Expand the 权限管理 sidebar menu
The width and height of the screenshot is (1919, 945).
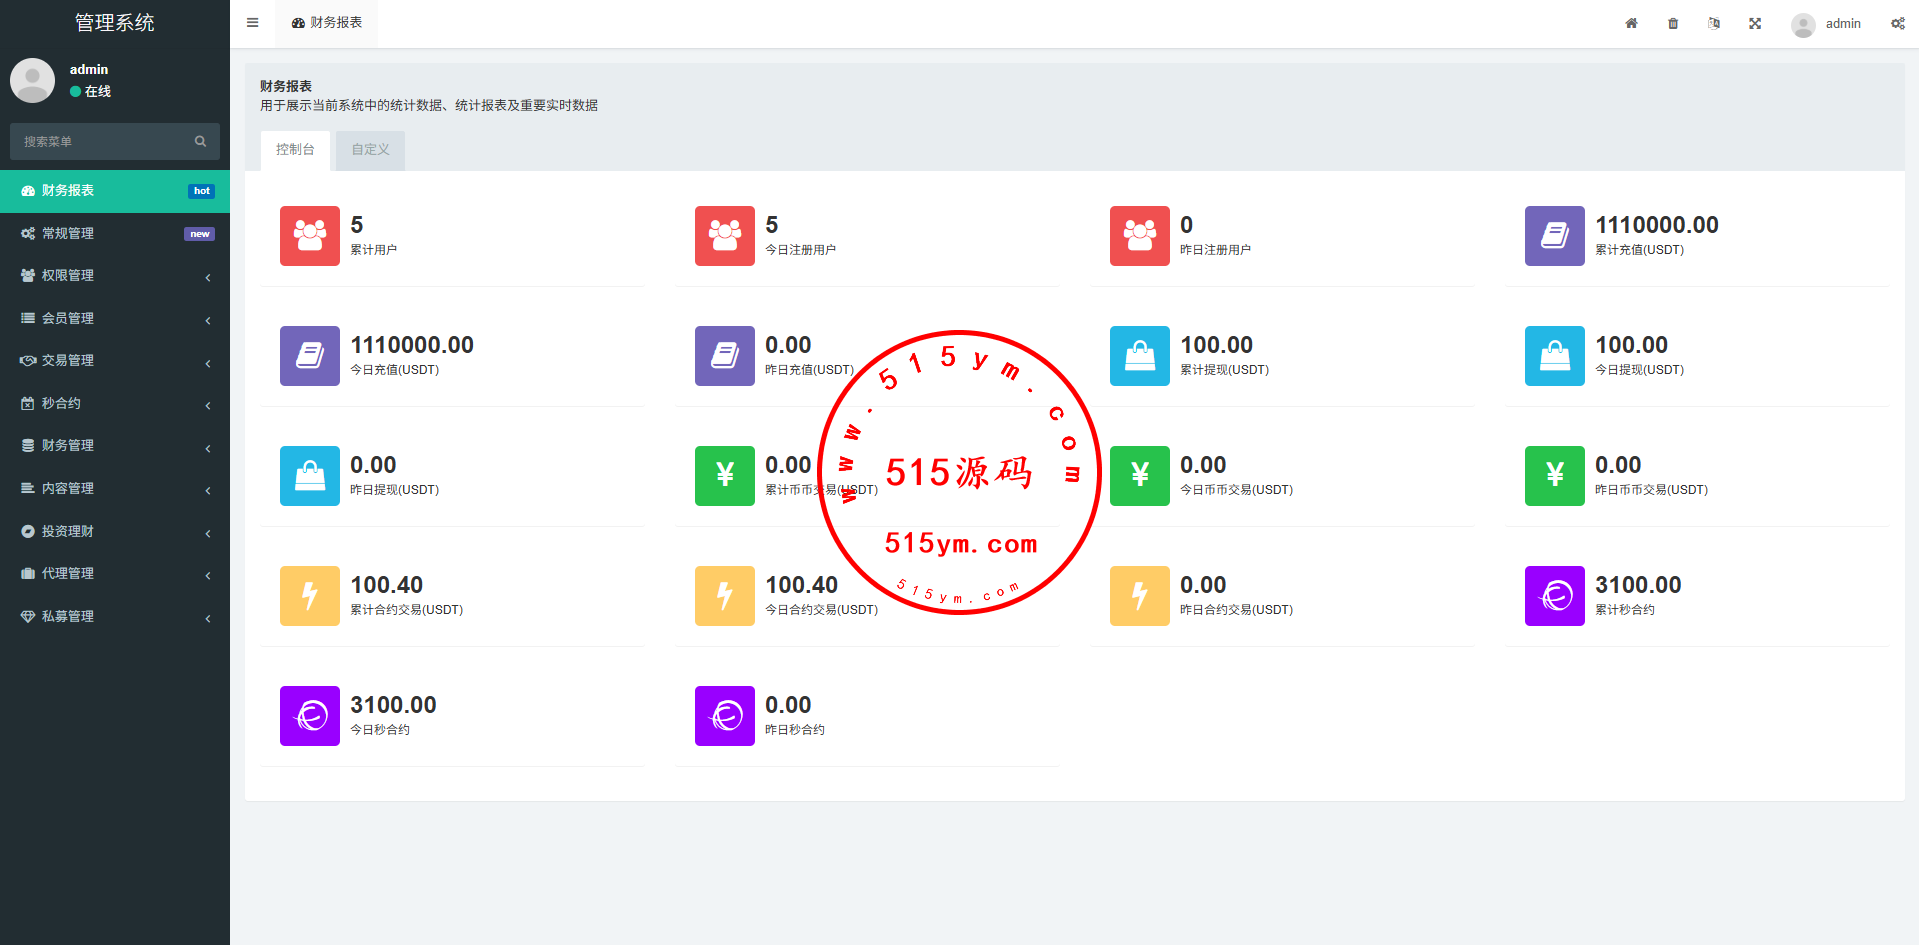(114, 276)
